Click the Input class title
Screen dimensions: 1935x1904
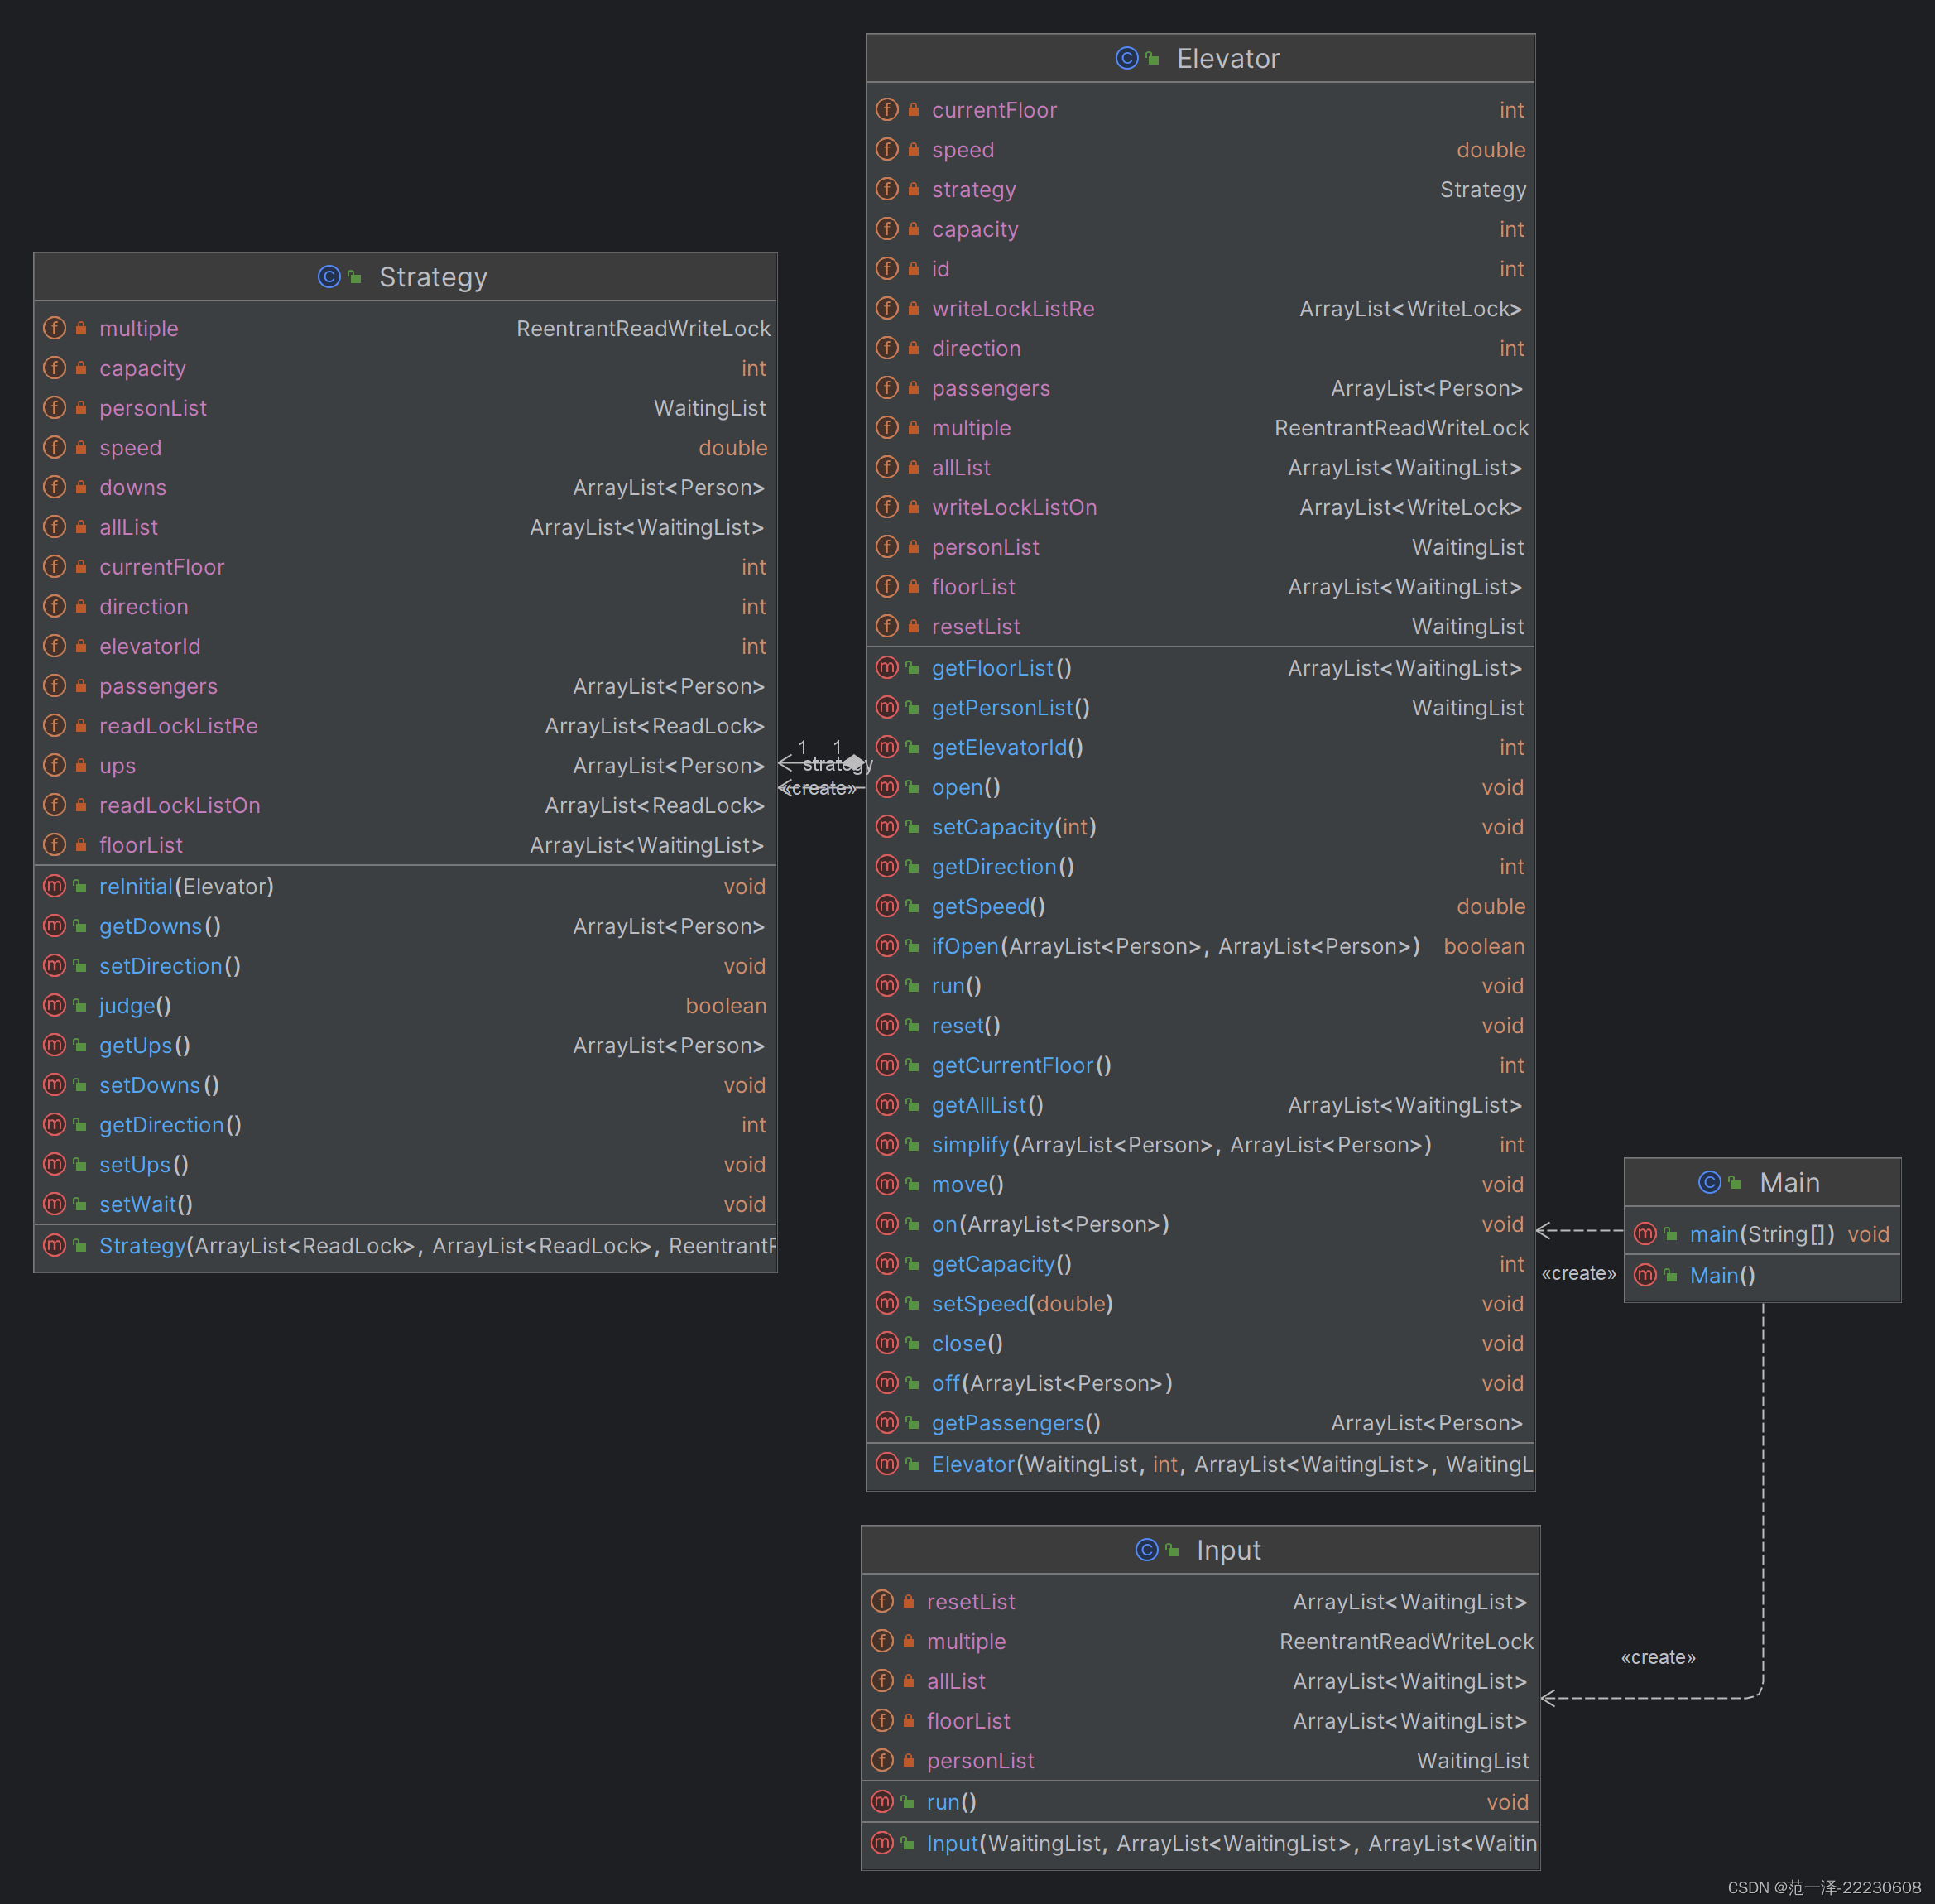(x=1228, y=1550)
